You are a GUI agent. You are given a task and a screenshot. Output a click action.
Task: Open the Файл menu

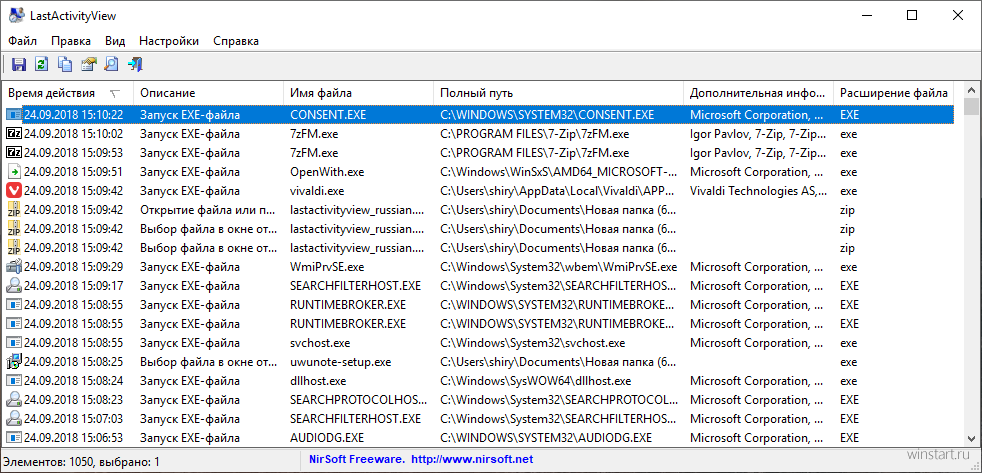pos(23,41)
